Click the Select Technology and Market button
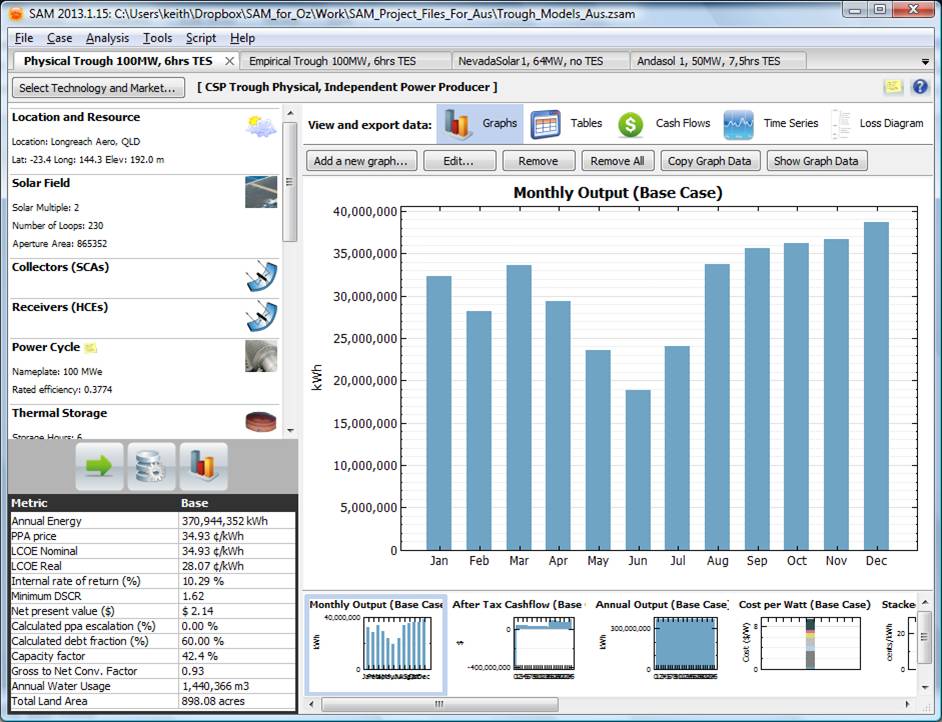This screenshot has height=722, width=942. pos(98,88)
